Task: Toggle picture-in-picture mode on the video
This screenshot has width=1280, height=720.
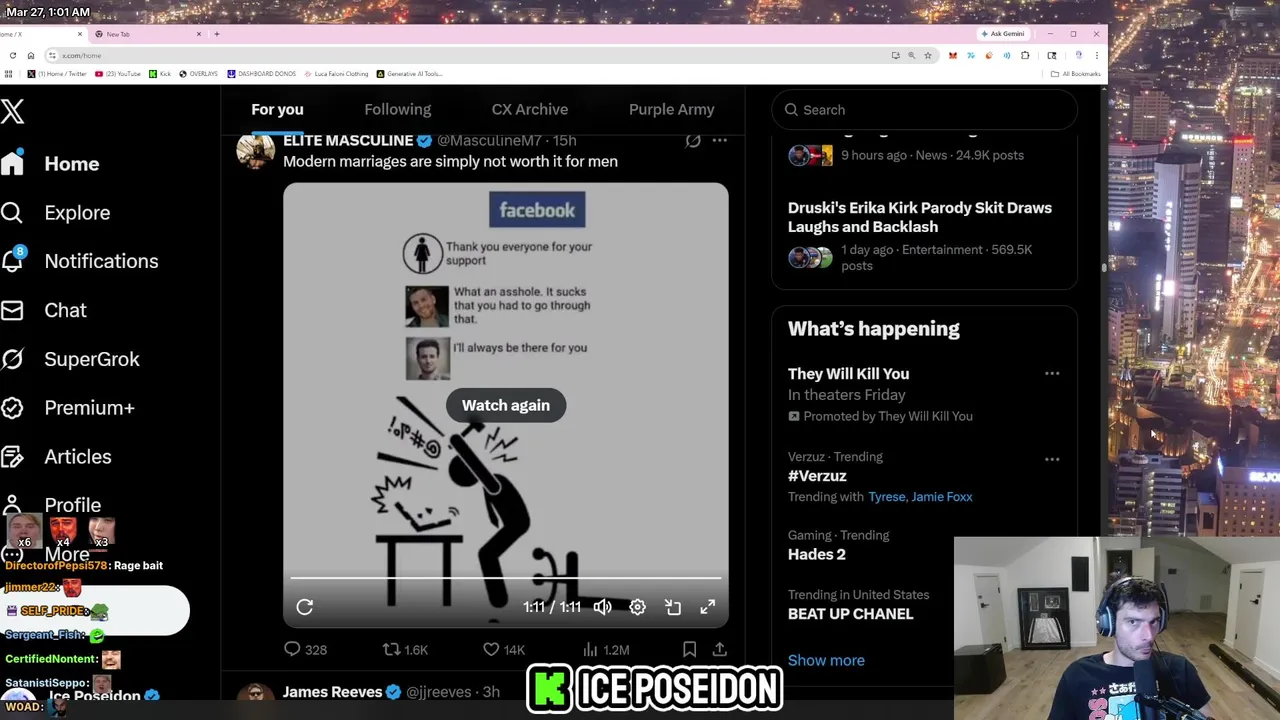Action: (673, 607)
